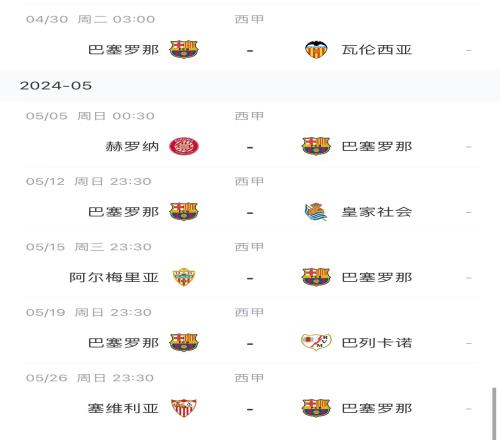The image size is (500, 440).
Task: Click Barcelona crest in 04/30 home match
Action: [x=184, y=50]
